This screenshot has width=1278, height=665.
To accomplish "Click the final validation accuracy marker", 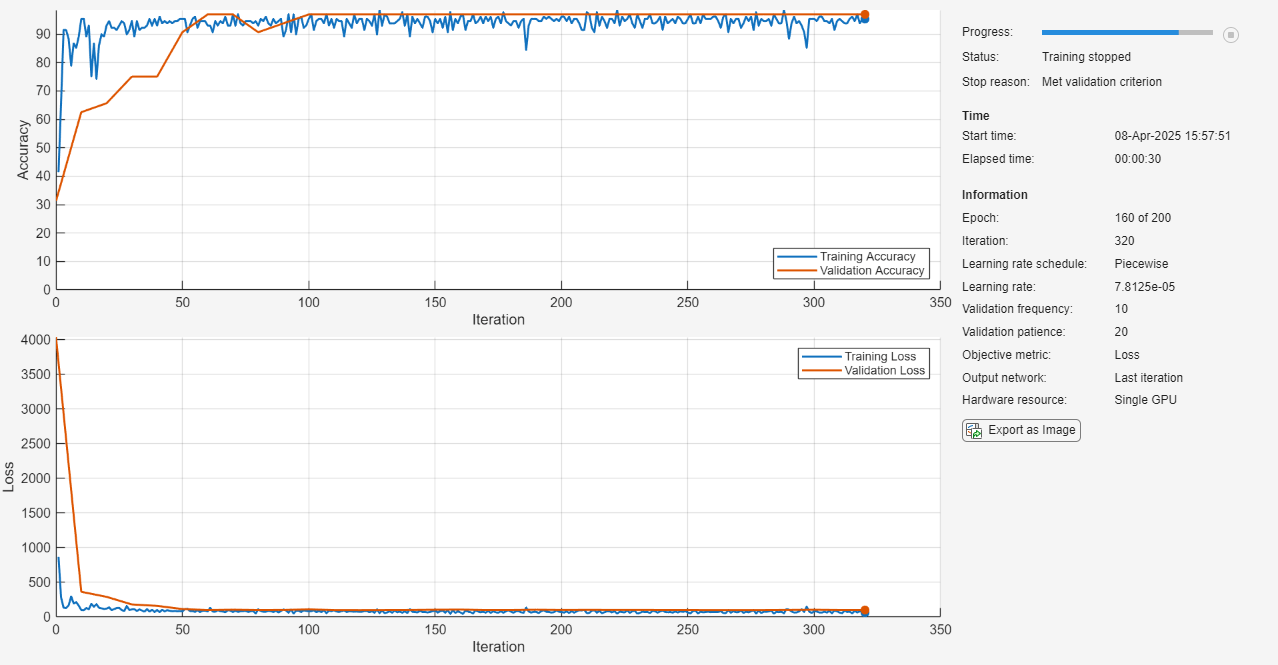I will coord(864,16).
